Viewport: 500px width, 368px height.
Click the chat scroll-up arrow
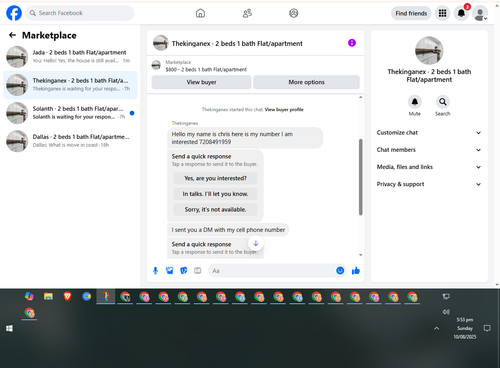pos(360,97)
